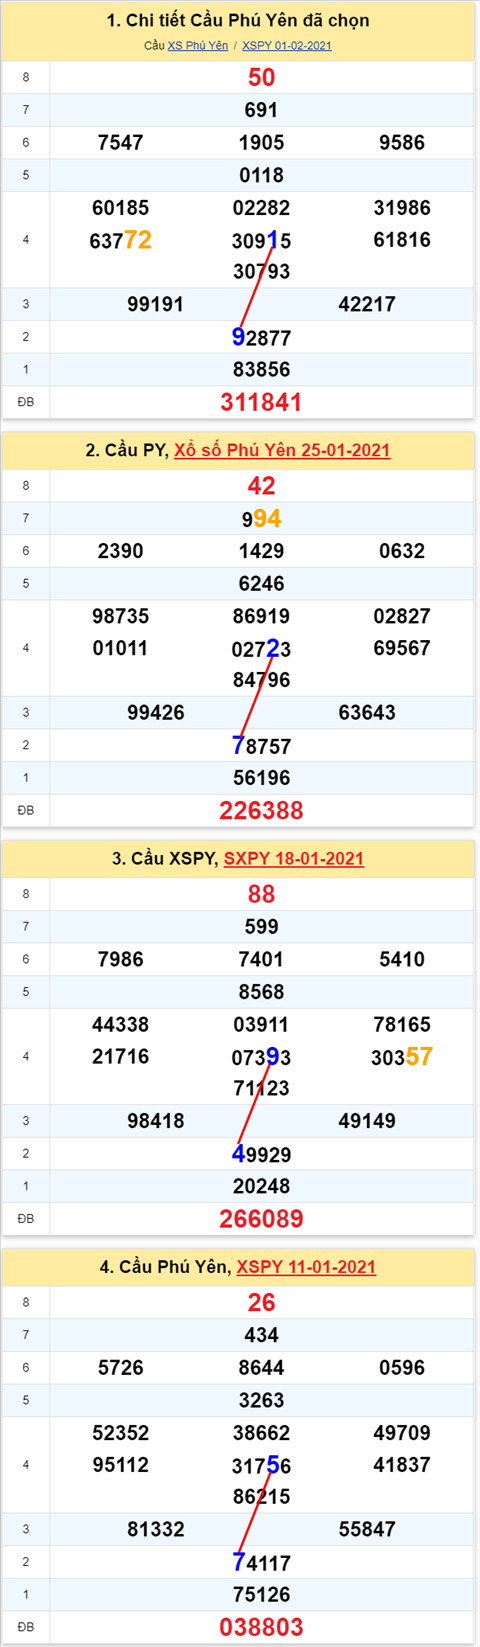Click second prize number 92877
This screenshot has height=1647, width=480.
click(x=261, y=337)
